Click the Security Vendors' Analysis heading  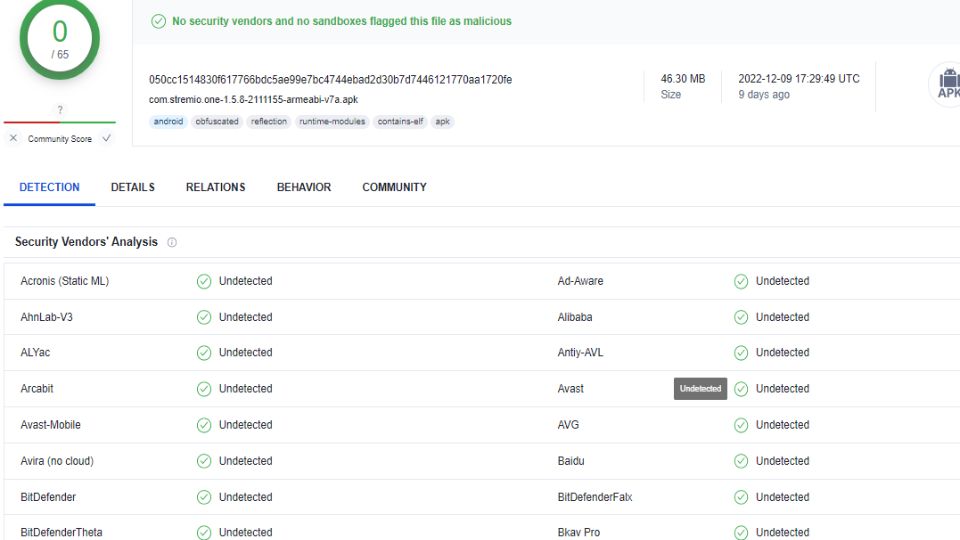click(86, 242)
